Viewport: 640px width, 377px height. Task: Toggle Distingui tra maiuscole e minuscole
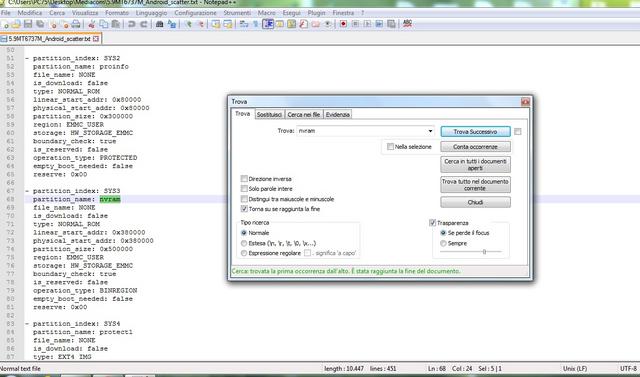[244, 199]
